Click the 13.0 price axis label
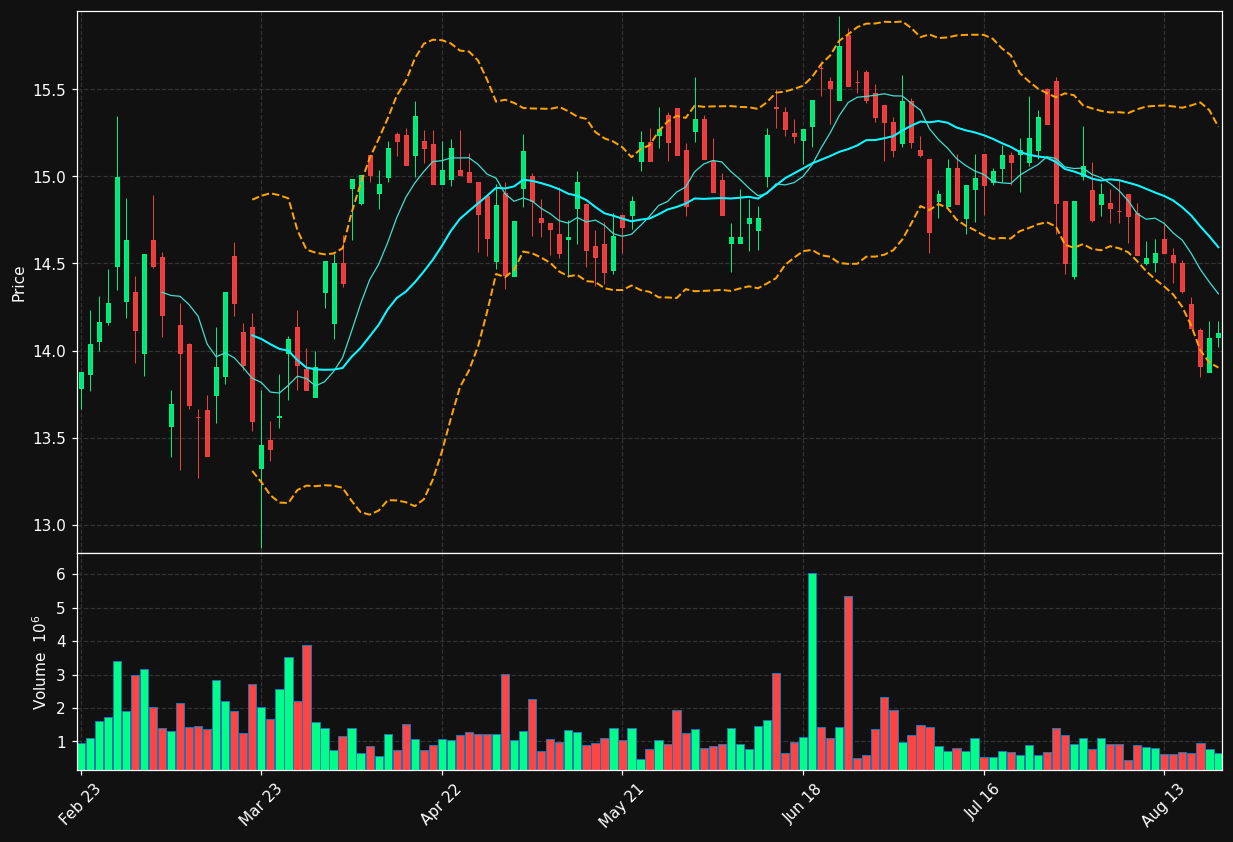Viewport: 1233px width, 842px height. (x=49, y=526)
